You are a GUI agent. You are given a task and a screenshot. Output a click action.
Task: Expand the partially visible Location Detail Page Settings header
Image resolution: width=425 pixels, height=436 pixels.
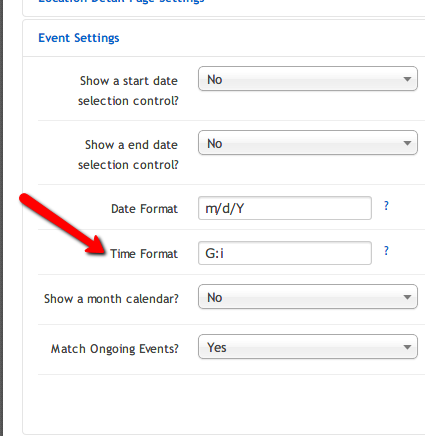(x=121, y=2)
